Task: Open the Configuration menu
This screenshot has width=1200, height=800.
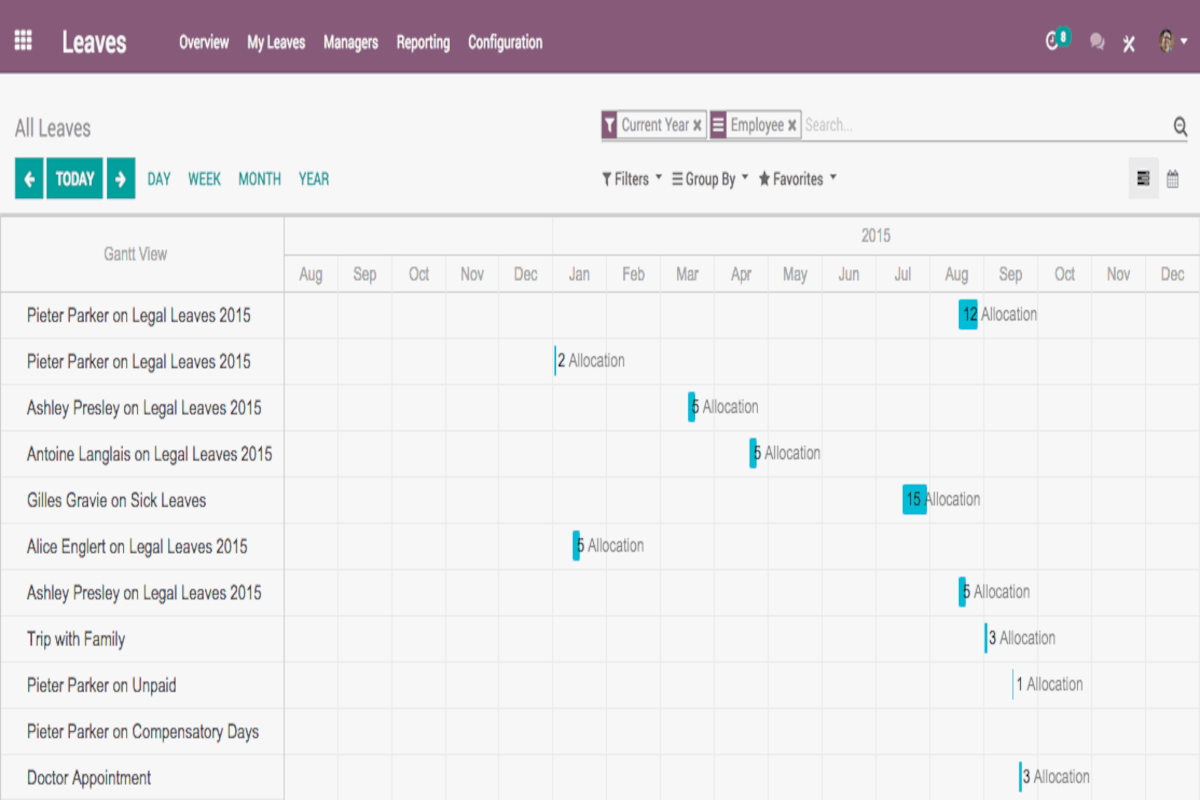Action: point(505,42)
